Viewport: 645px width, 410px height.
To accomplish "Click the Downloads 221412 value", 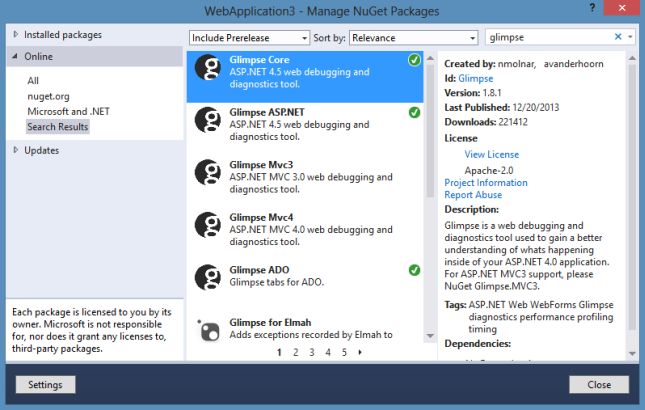I will point(513,122).
